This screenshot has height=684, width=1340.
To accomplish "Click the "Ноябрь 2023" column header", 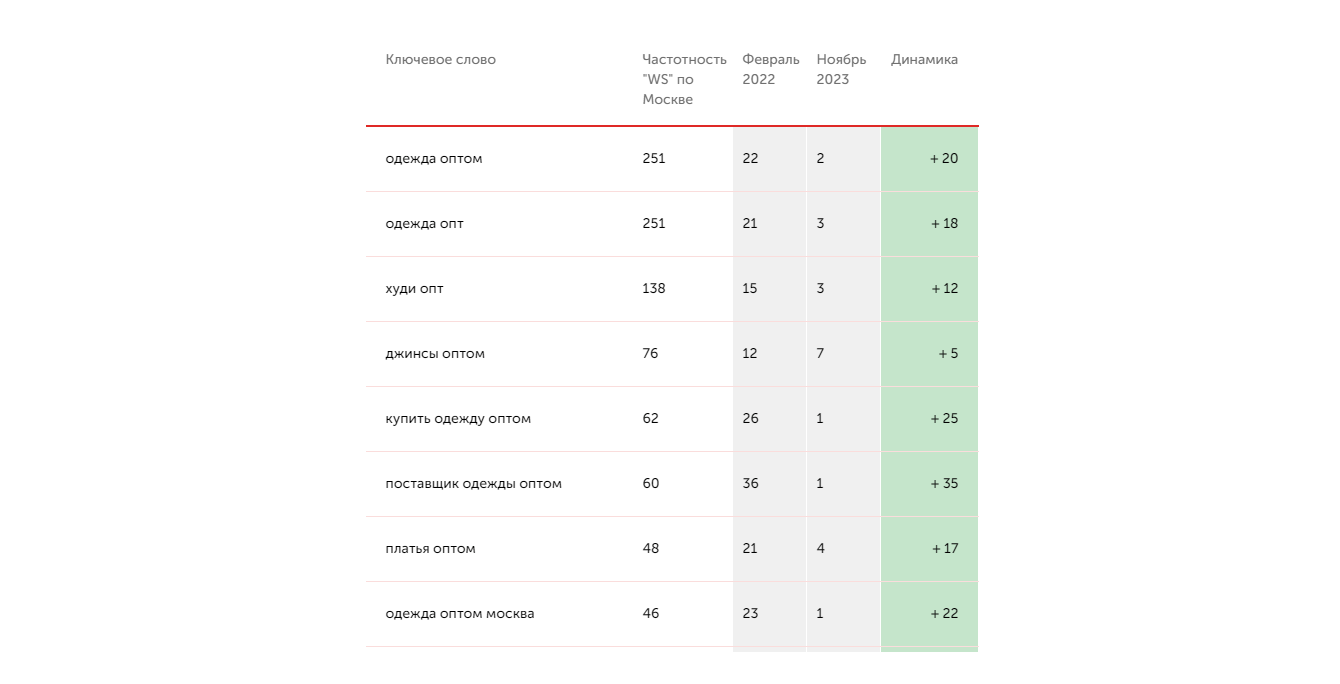I will pos(841,69).
